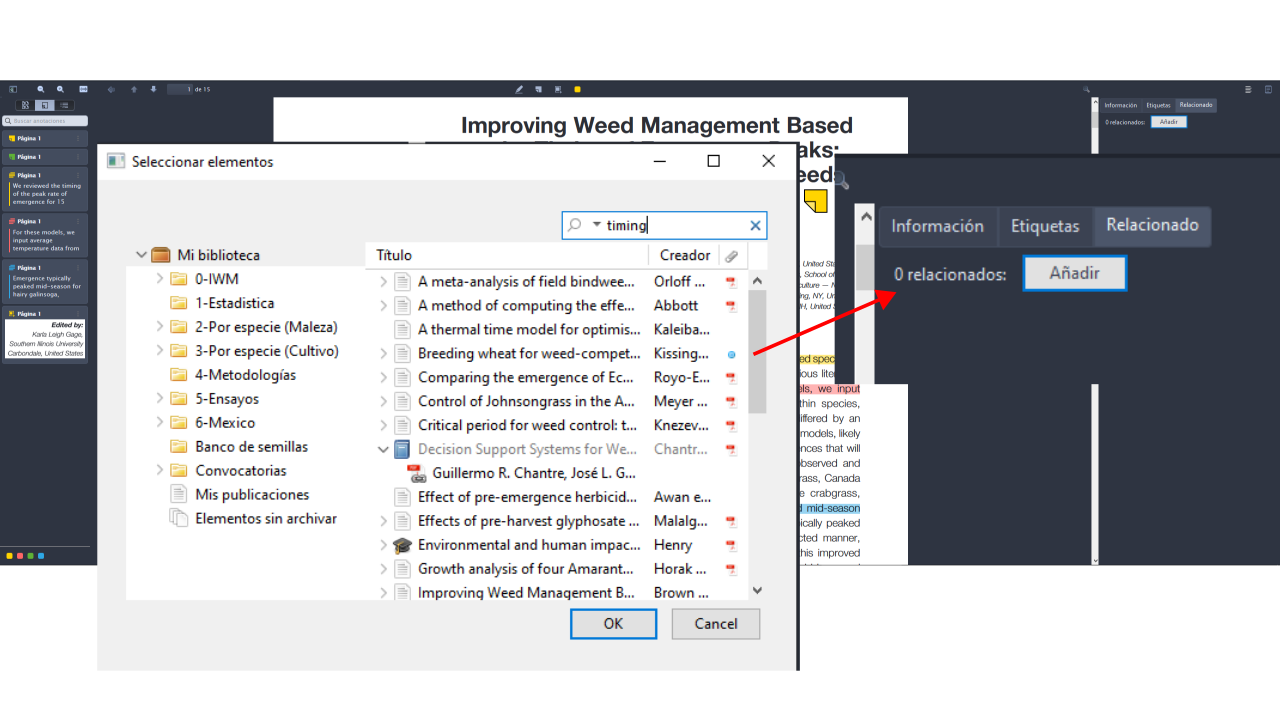The image size is (1280, 720).
Task: Clear the search box with the X icon
Action: [755, 226]
